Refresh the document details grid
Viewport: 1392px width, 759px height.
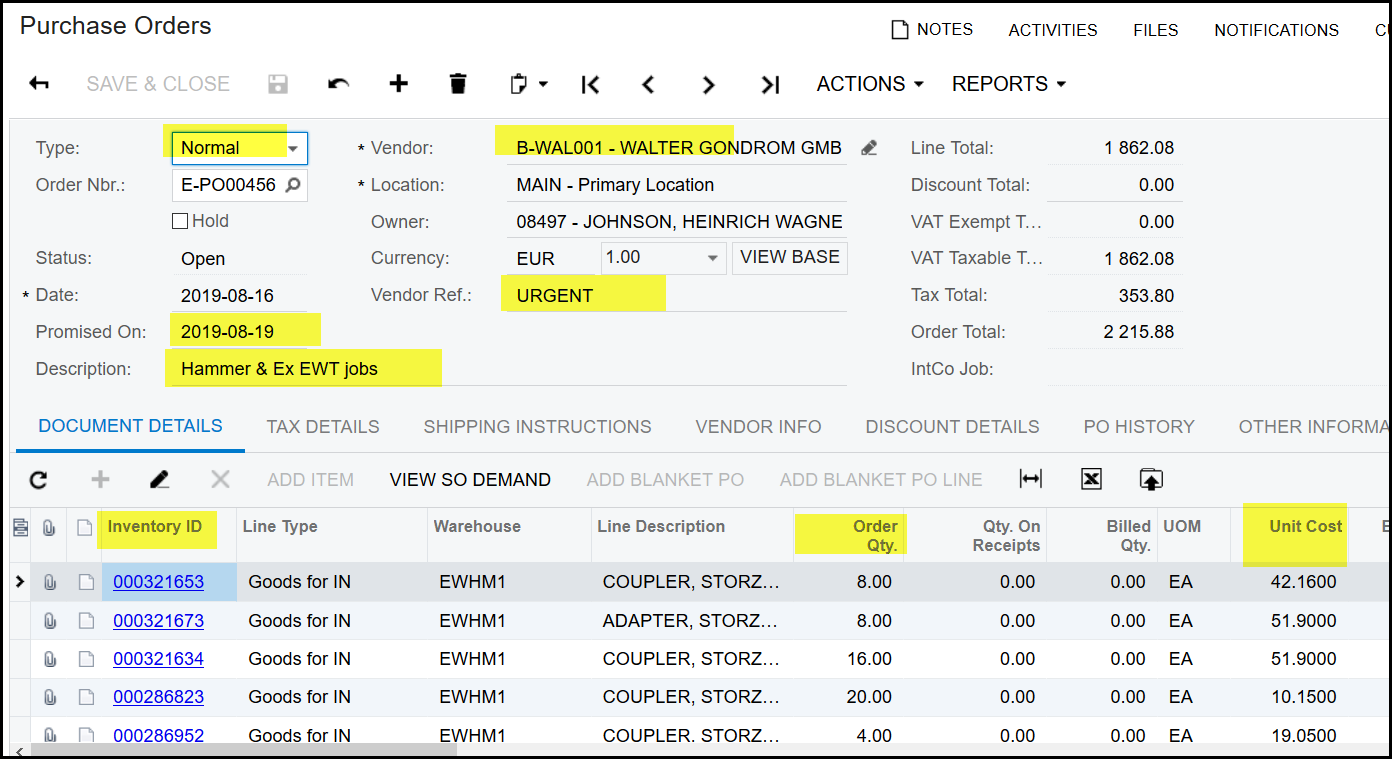pyautogui.click(x=38, y=480)
